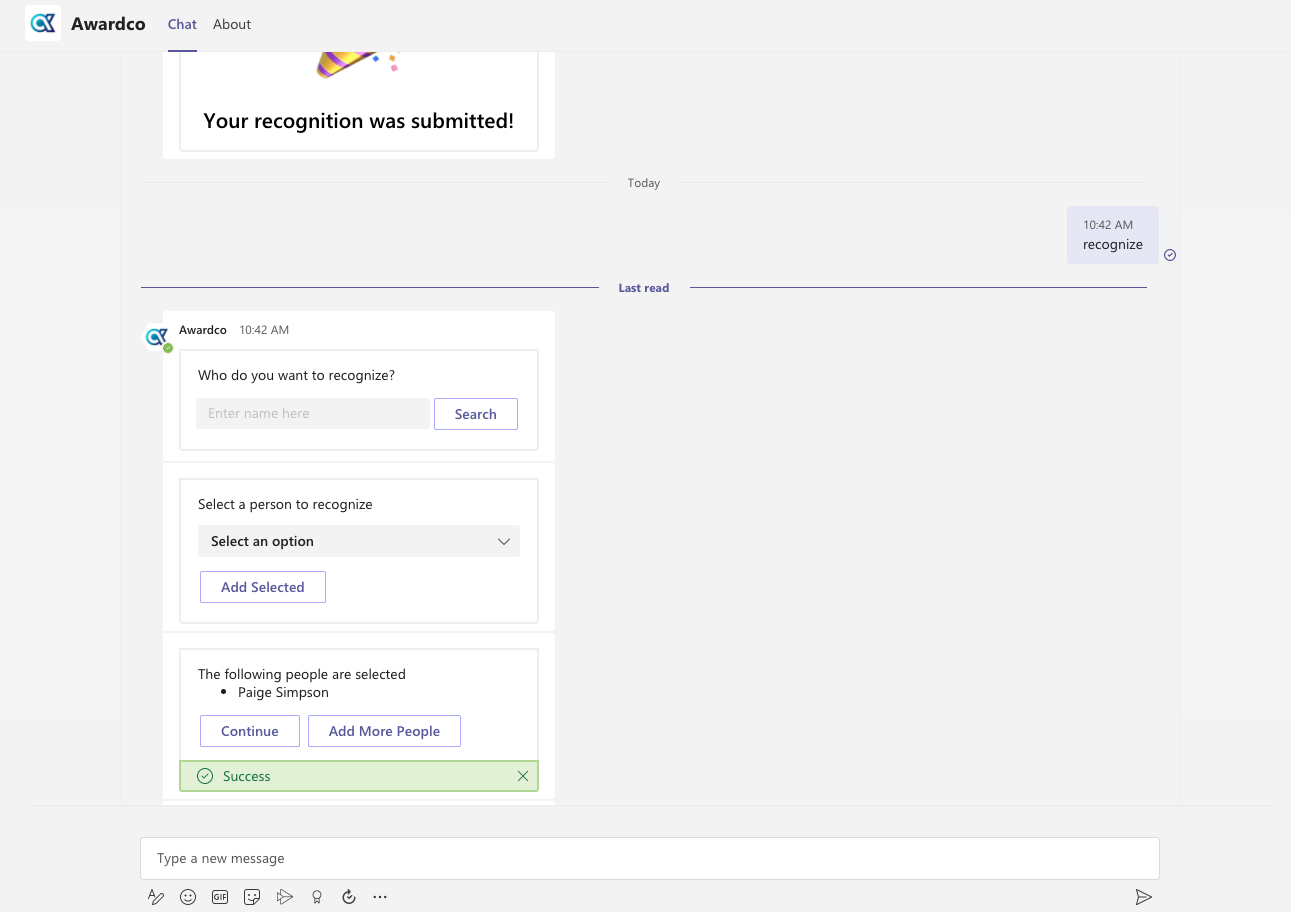
Task: Click the Awardco bot avatar
Action: point(156,338)
